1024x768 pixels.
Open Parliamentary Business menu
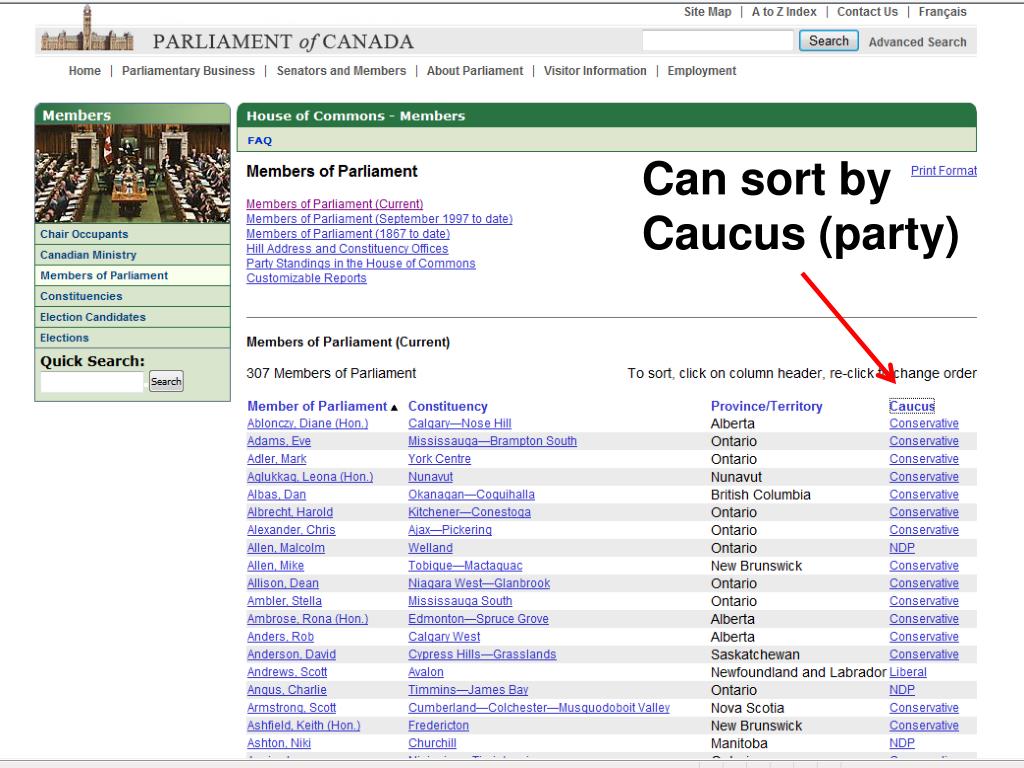[188, 71]
